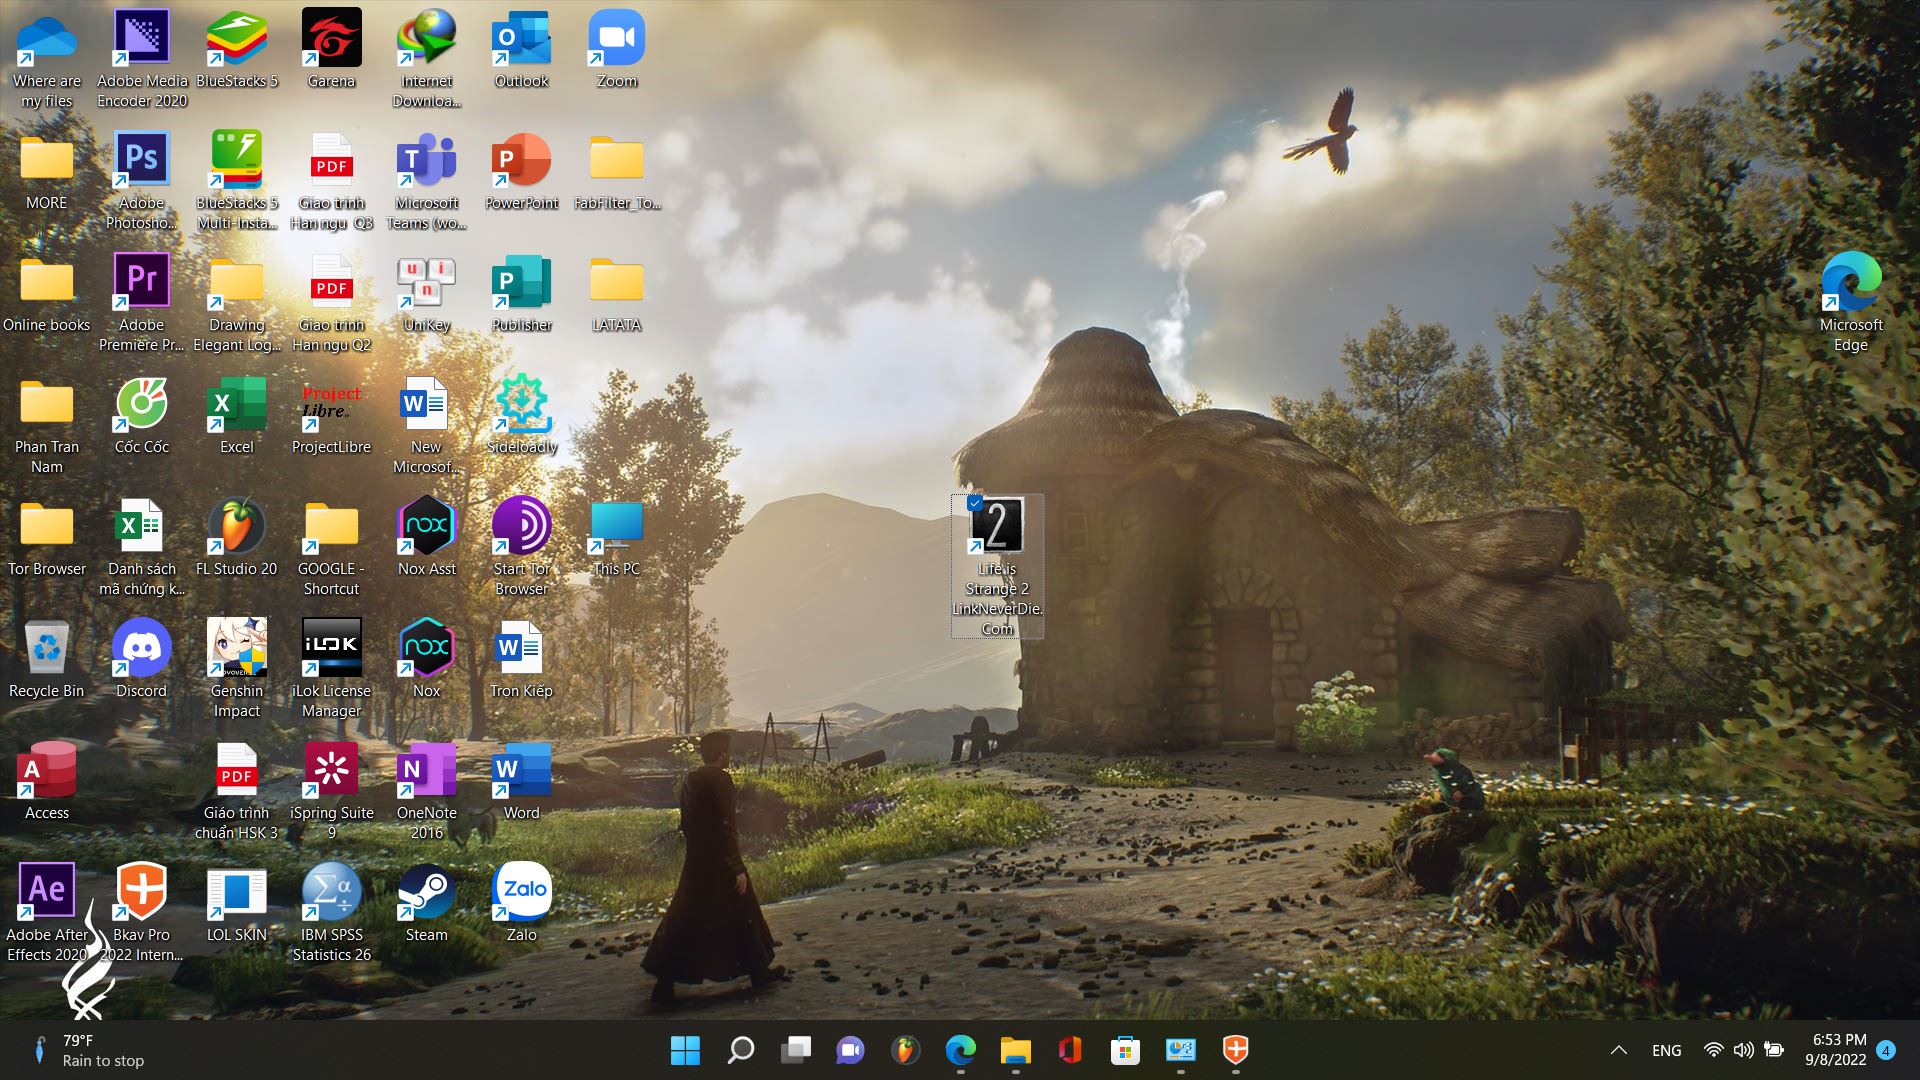1920x1080 pixels.
Task: Select the Discord desktop icon
Action: point(141,649)
